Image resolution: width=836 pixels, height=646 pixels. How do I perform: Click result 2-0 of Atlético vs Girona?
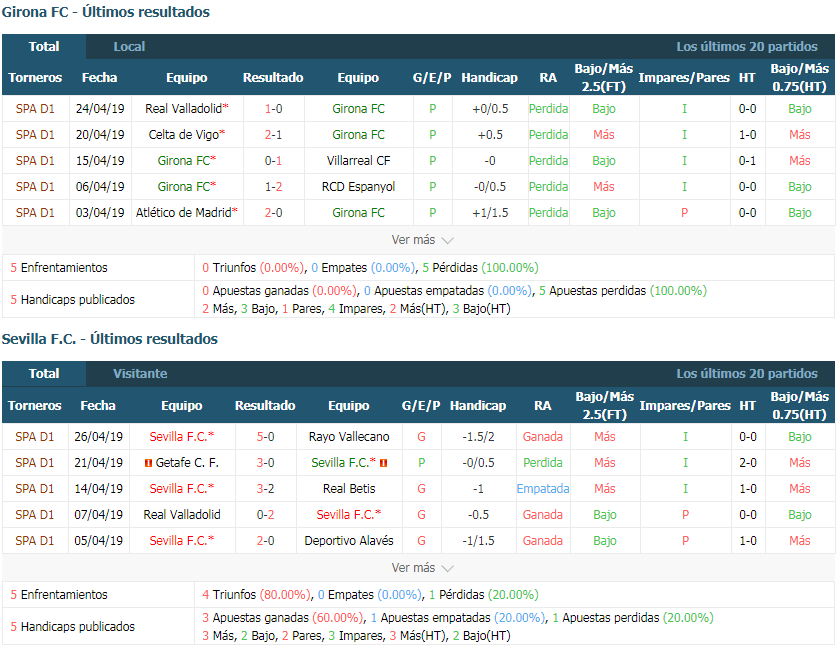pyautogui.click(x=274, y=213)
